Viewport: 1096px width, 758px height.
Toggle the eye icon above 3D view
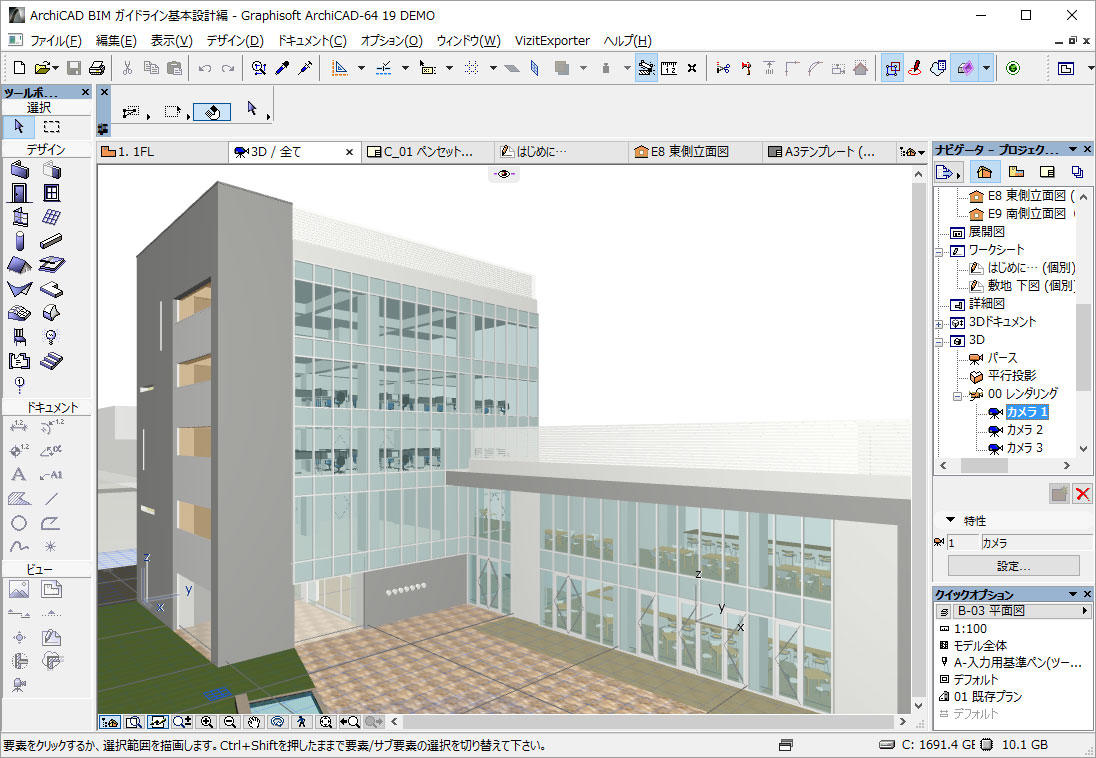[x=504, y=174]
